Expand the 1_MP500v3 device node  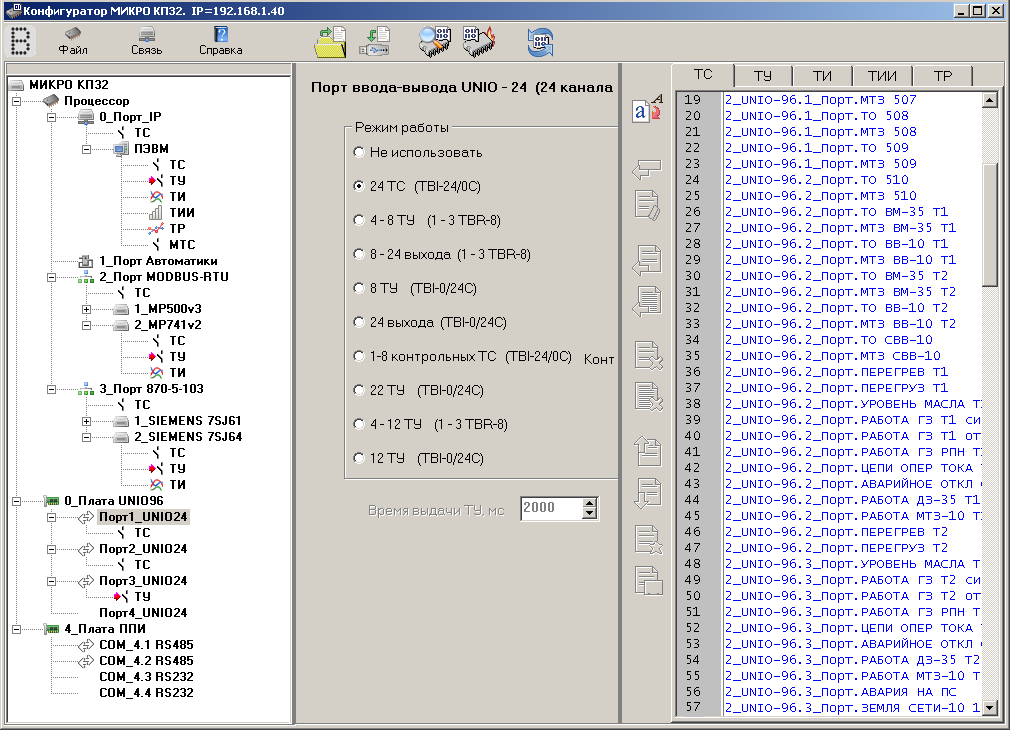coord(86,309)
